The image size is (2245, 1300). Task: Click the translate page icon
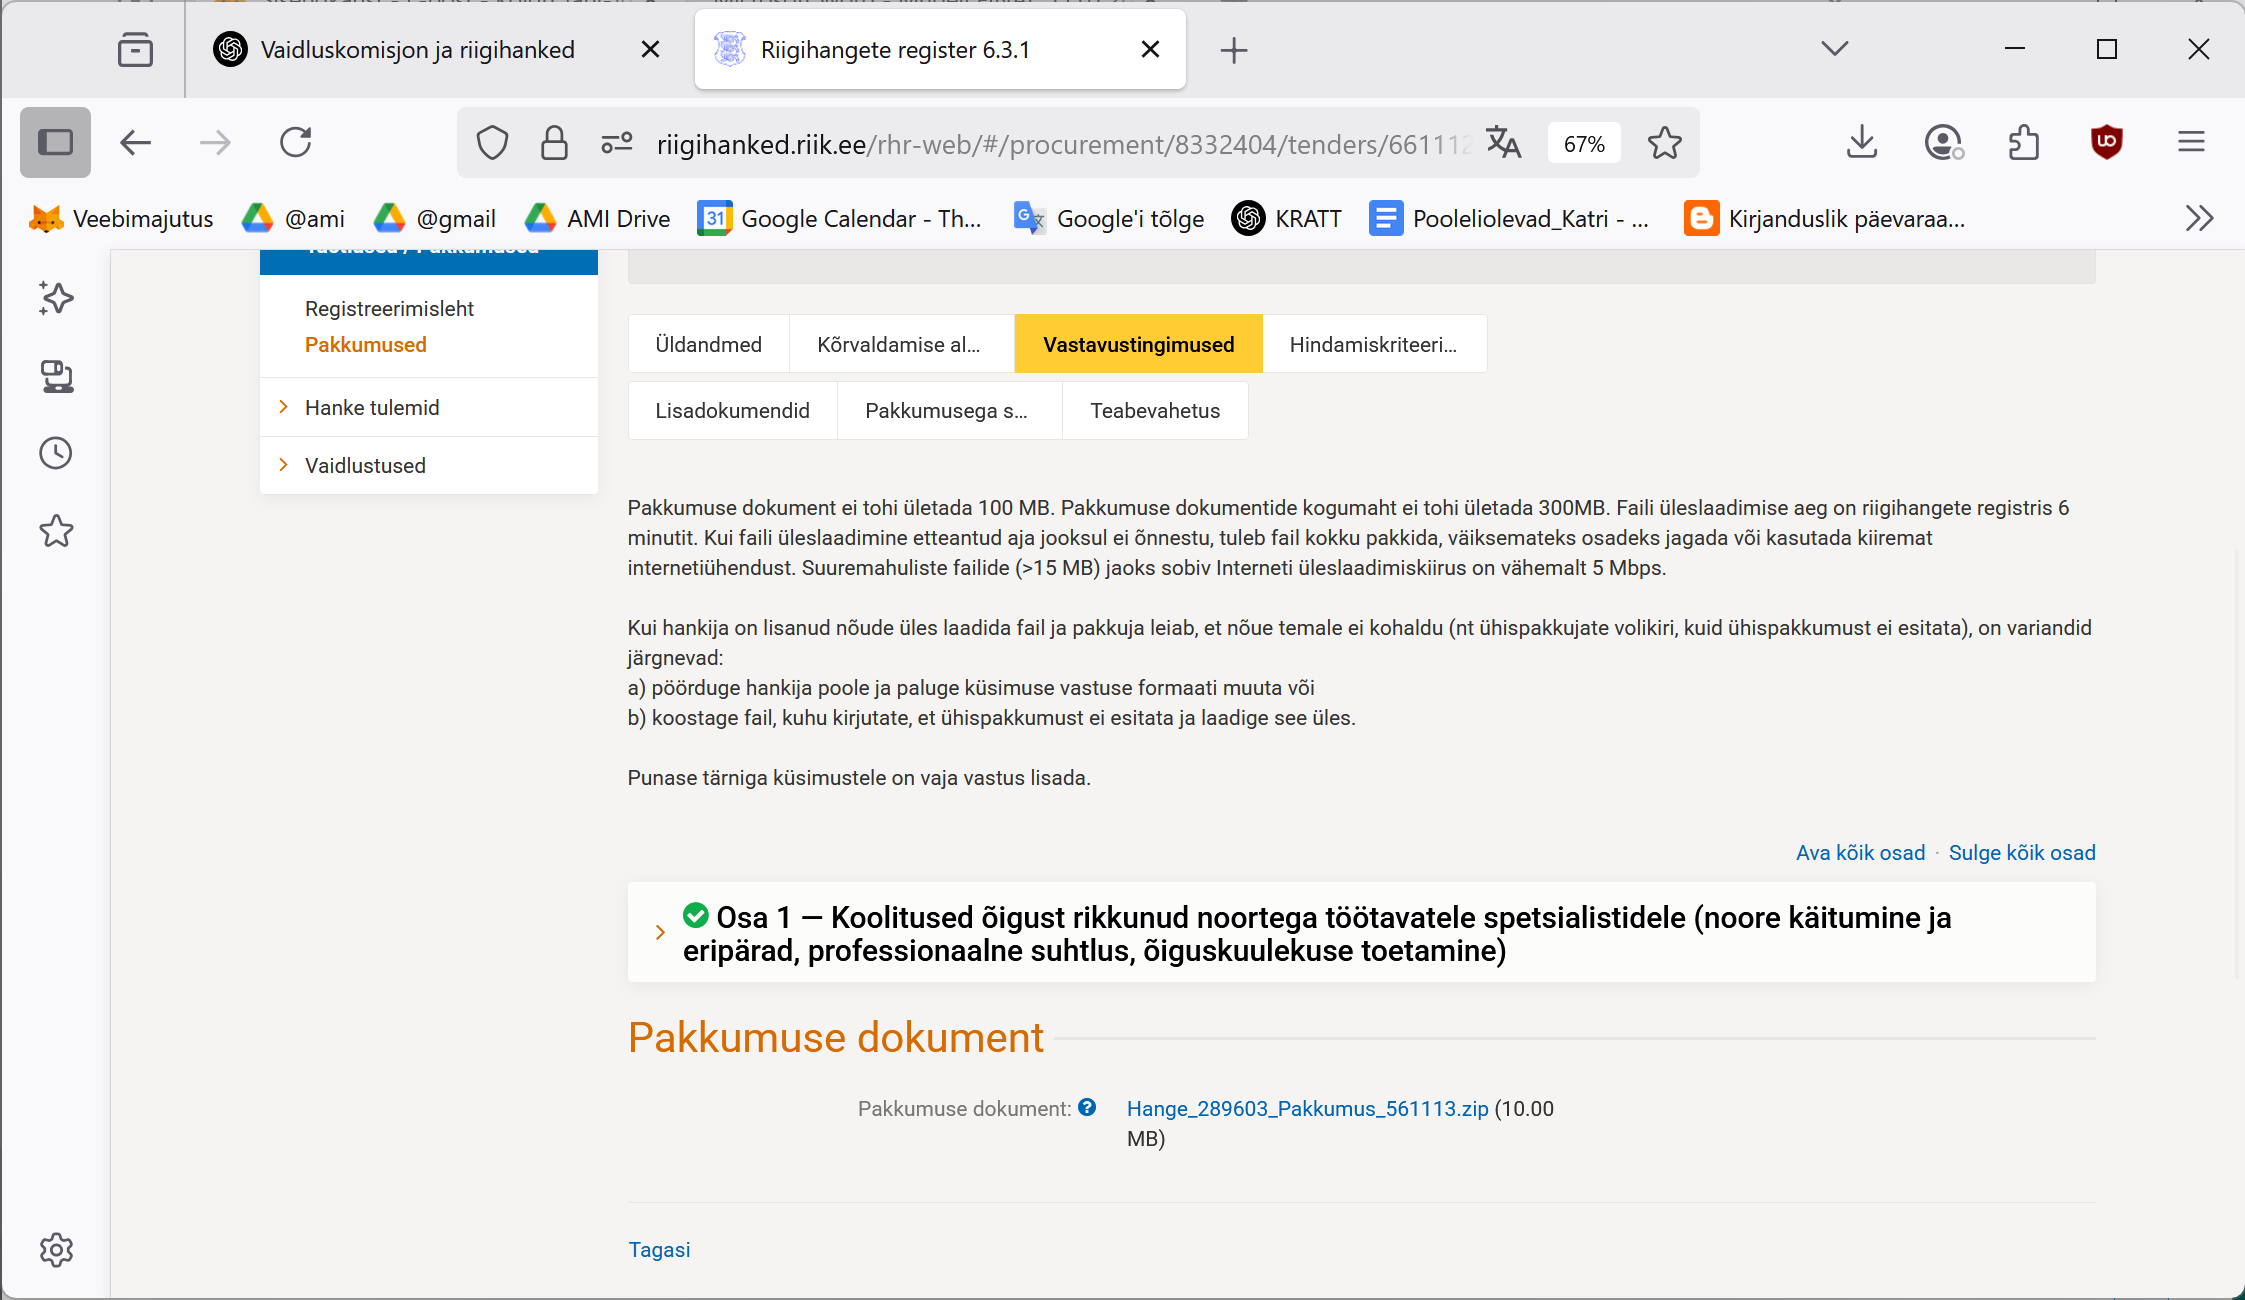(x=1503, y=143)
